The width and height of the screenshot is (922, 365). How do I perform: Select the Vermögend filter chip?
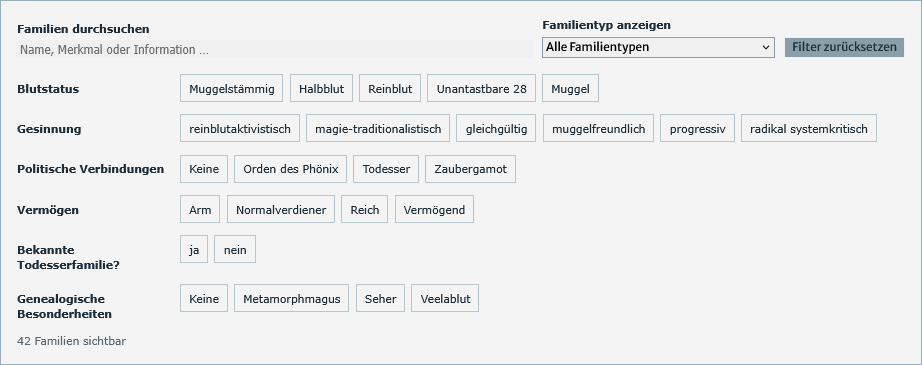pyautogui.click(x=435, y=210)
